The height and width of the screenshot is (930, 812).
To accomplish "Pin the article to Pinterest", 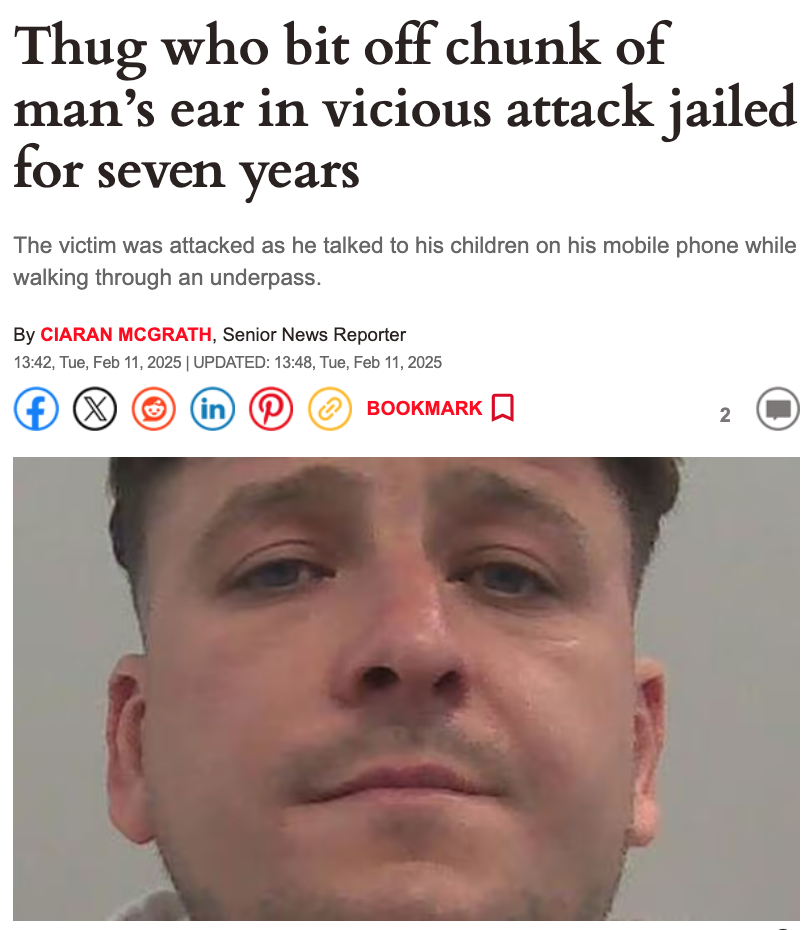I will click(x=271, y=409).
